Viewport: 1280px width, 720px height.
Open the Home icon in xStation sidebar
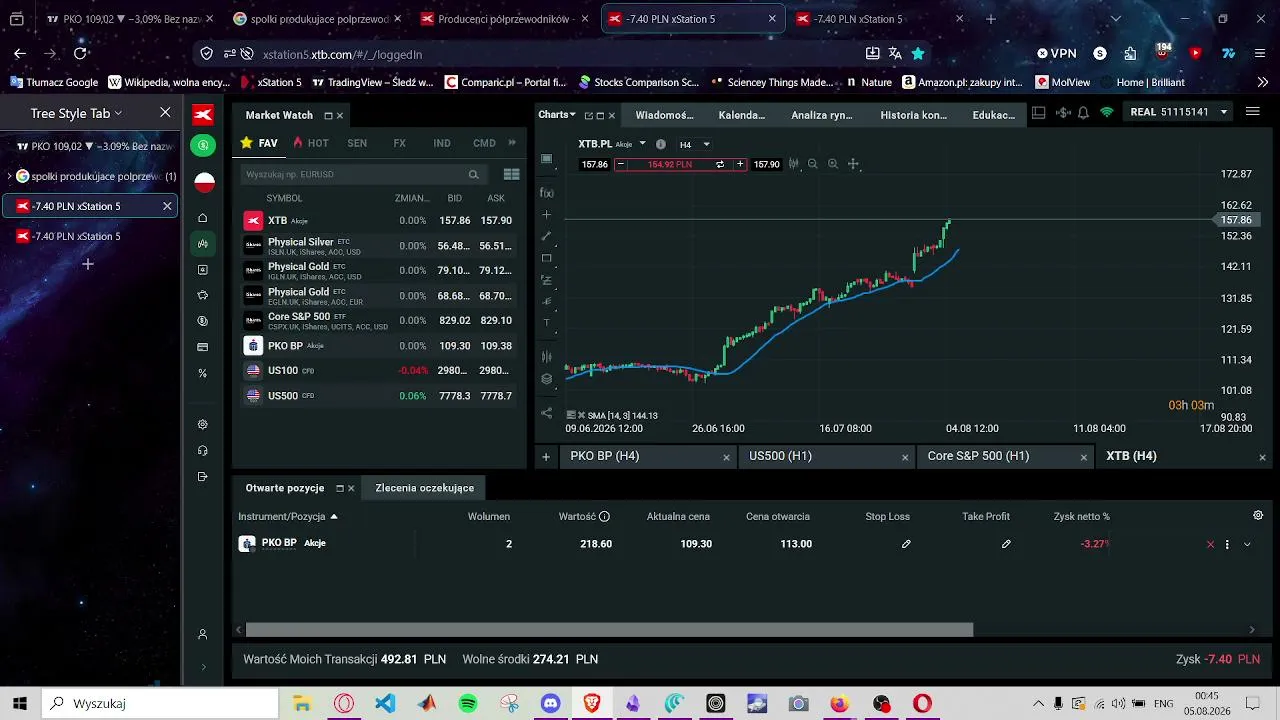pyautogui.click(x=203, y=218)
